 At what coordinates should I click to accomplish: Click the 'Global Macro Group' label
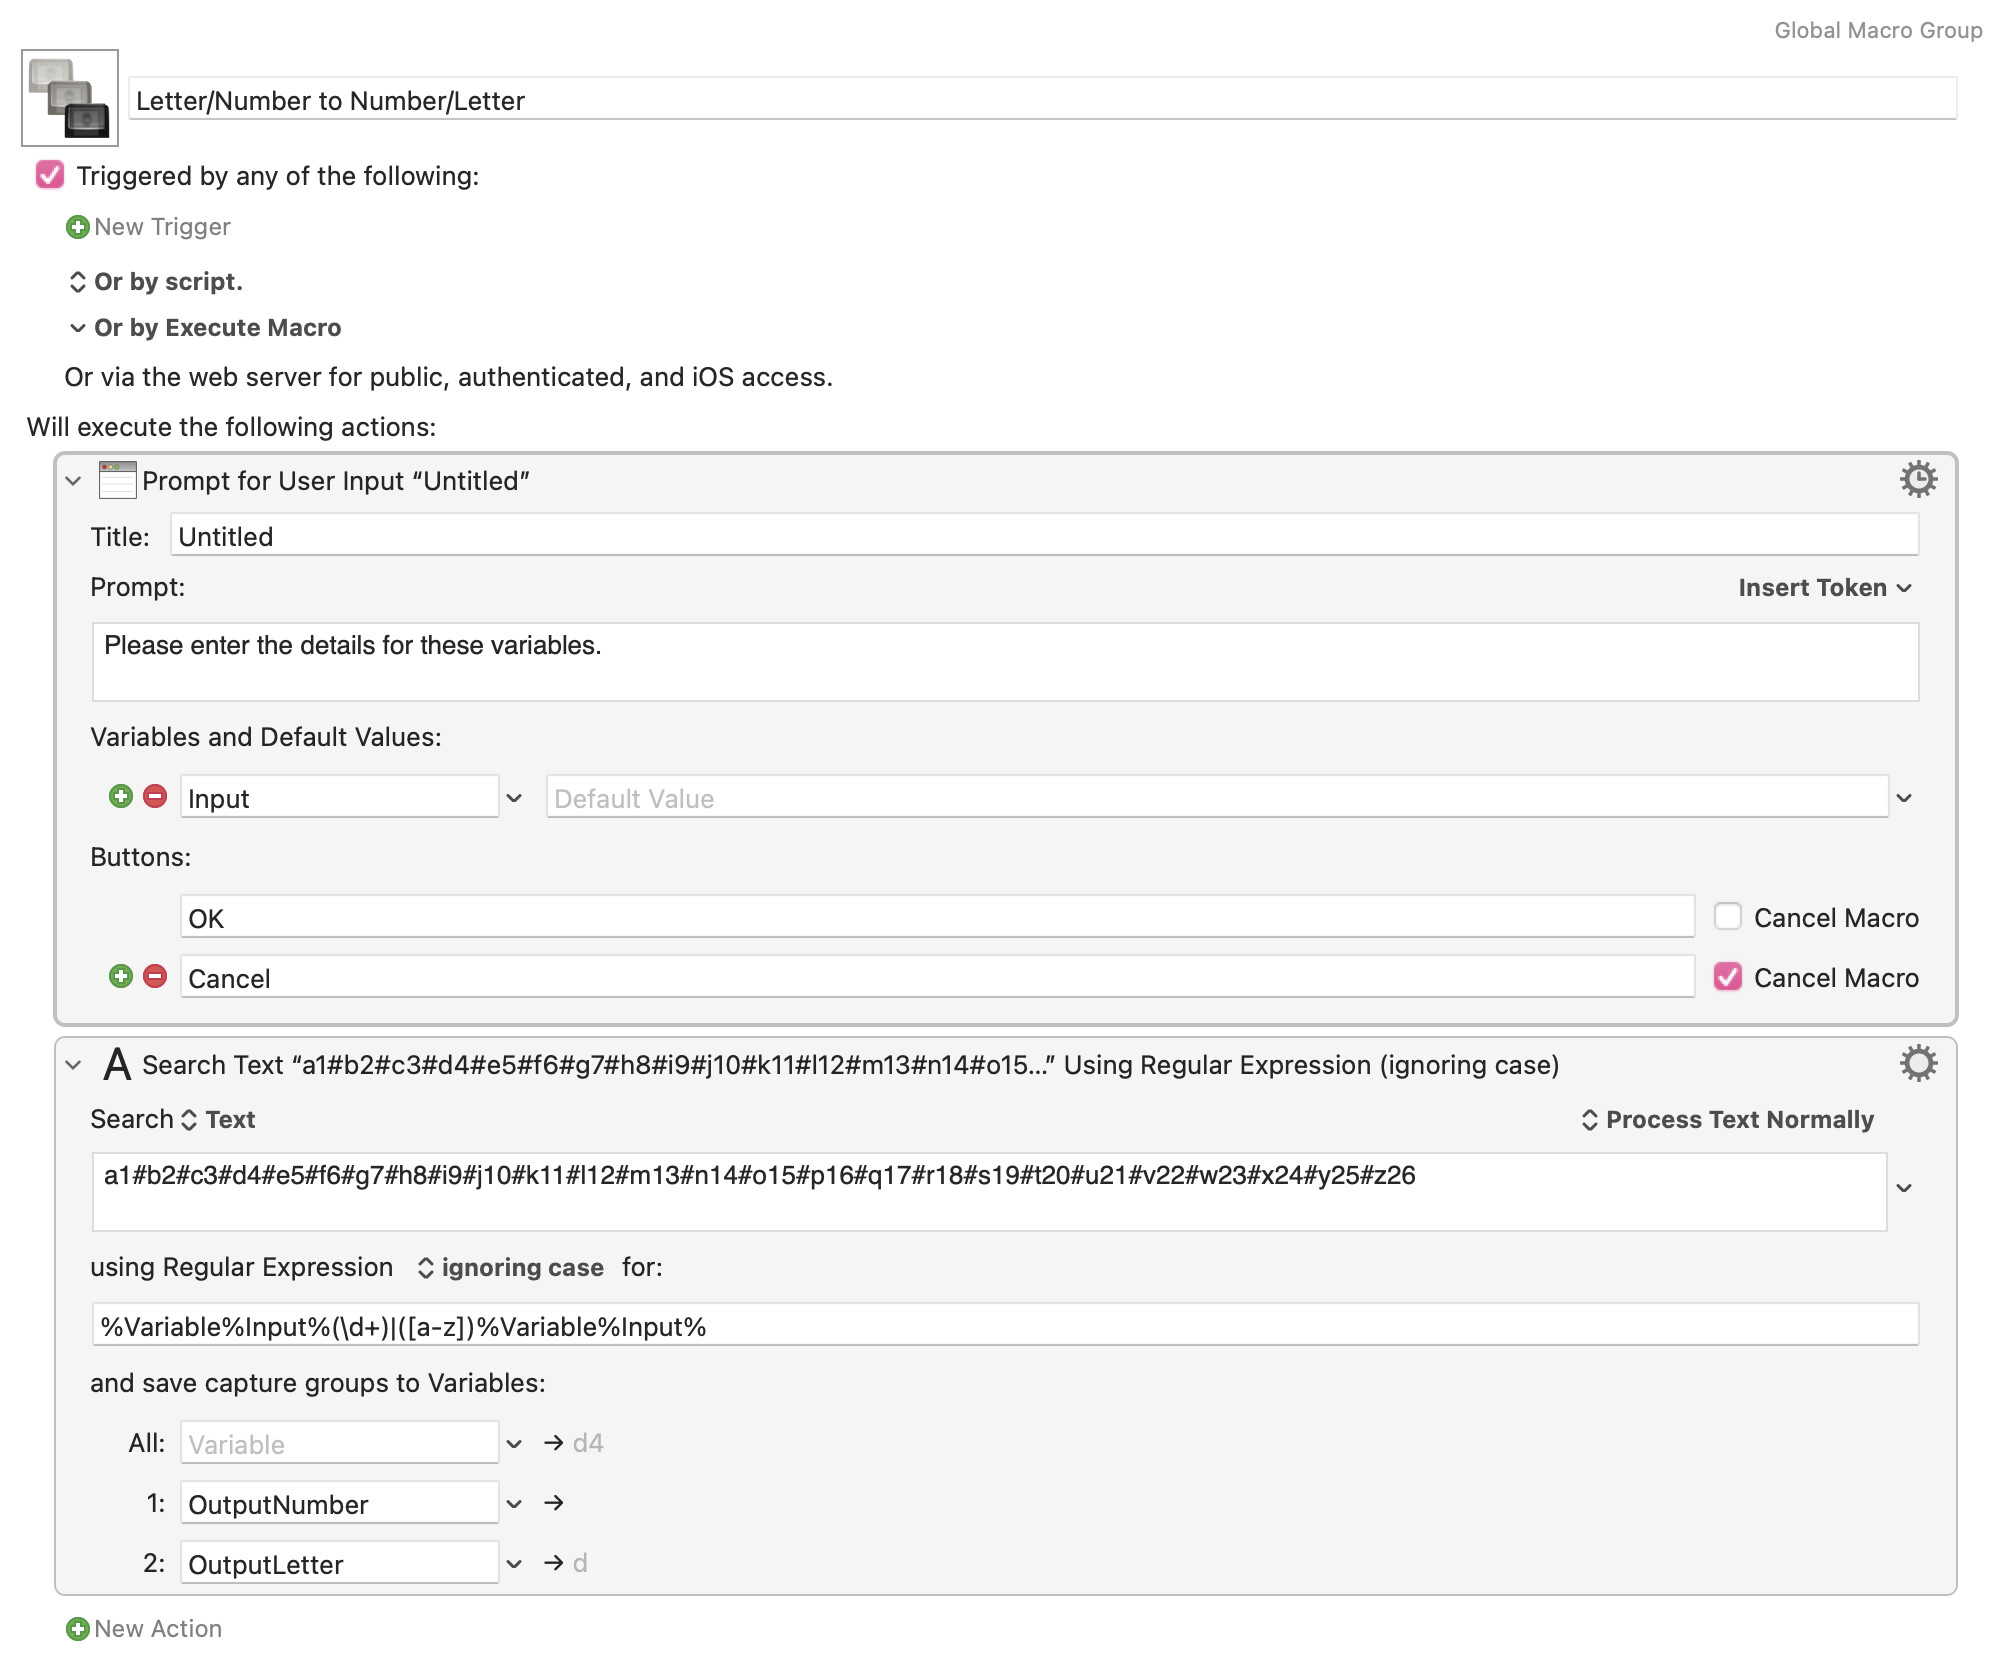pyautogui.click(x=1878, y=31)
